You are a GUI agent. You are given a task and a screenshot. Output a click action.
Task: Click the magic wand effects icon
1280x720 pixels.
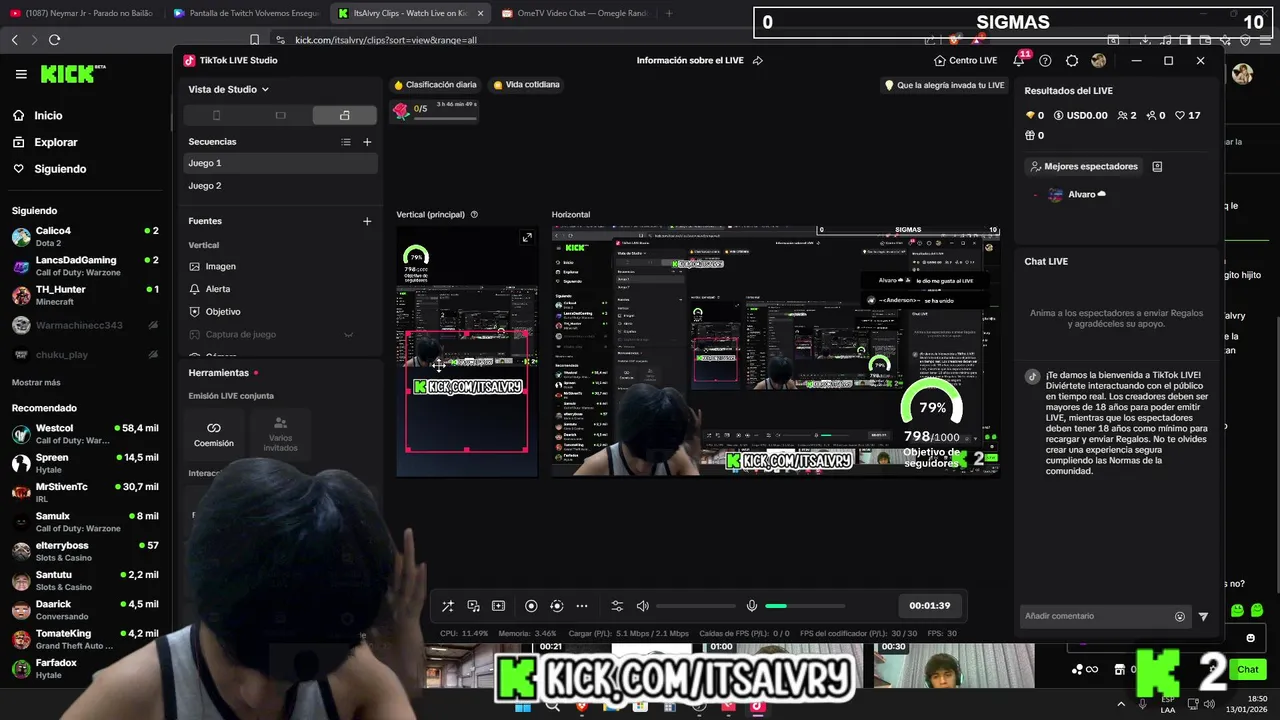(448, 606)
